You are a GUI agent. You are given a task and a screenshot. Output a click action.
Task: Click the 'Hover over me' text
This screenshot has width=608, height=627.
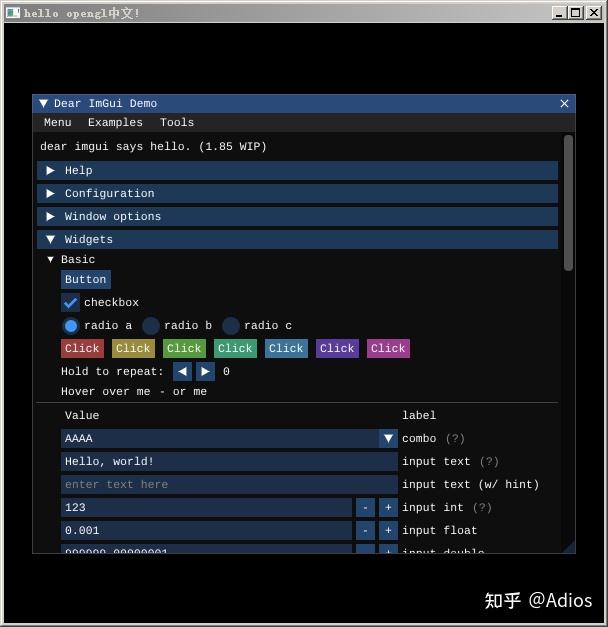(x=106, y=391)
